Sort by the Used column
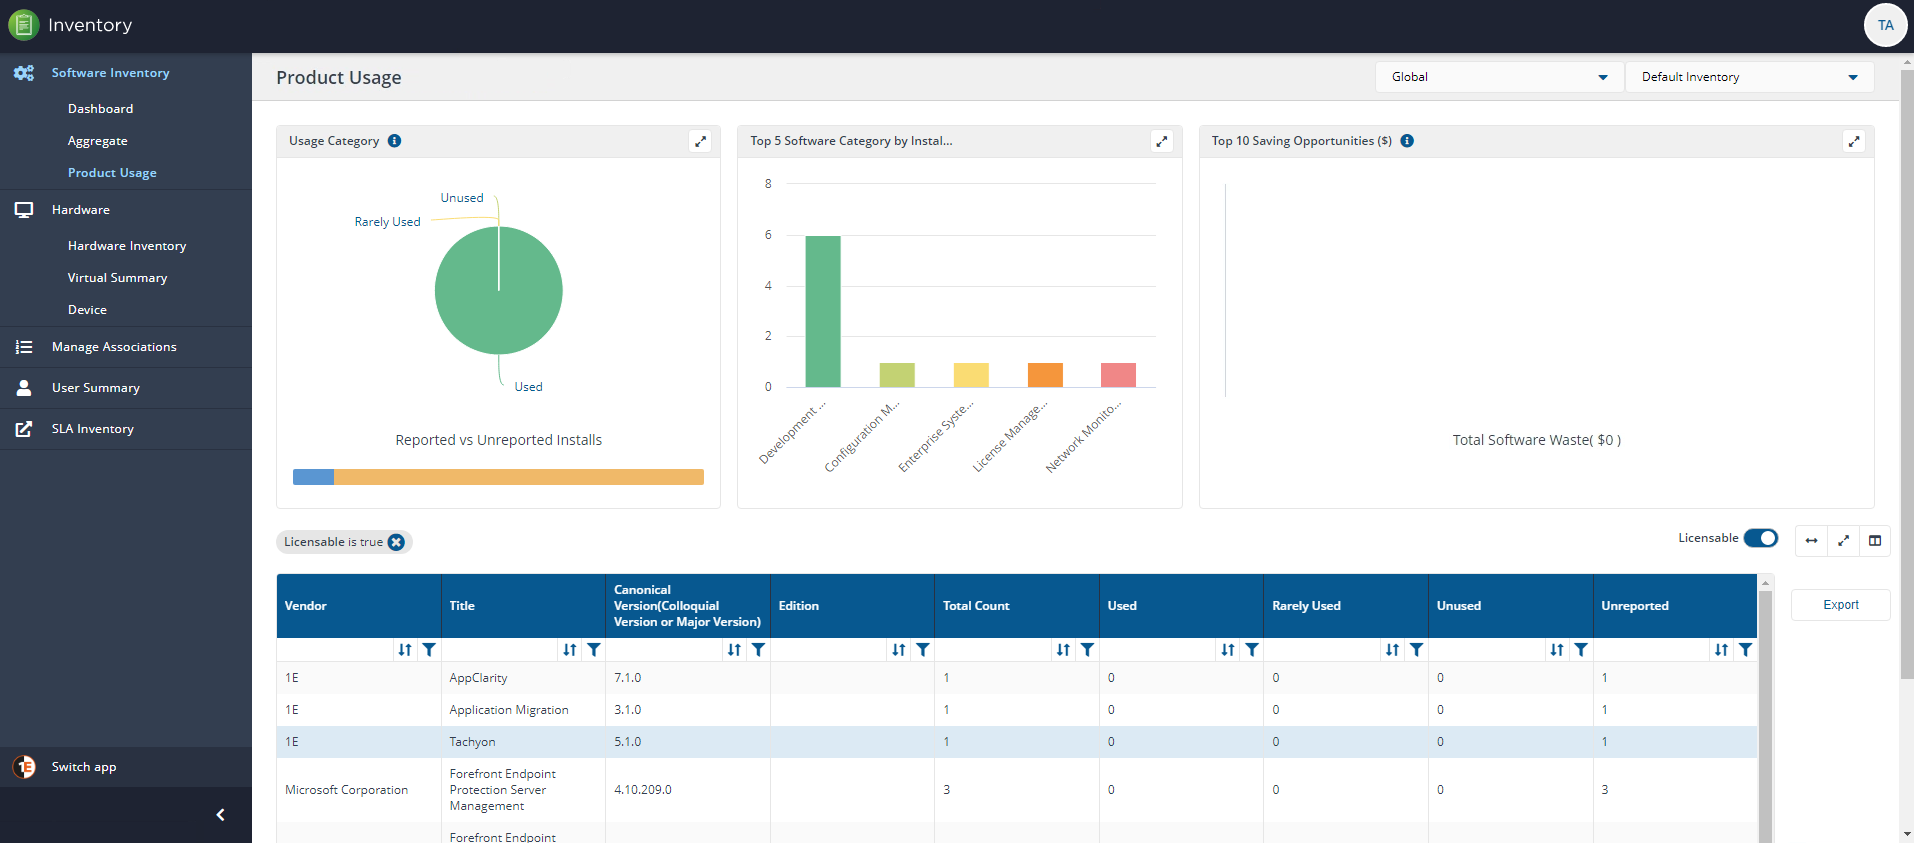This screenshot has width=1914, height=843. tap(1228, 650)
